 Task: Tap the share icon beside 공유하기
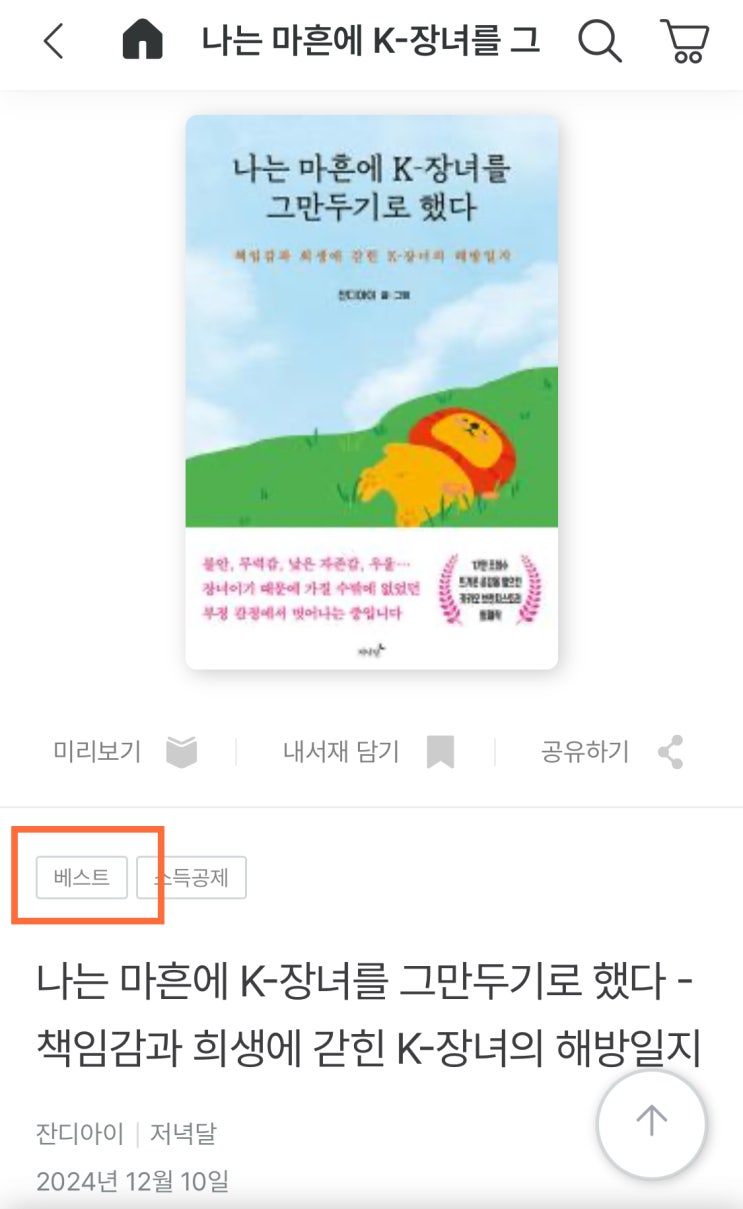[670, 752]
